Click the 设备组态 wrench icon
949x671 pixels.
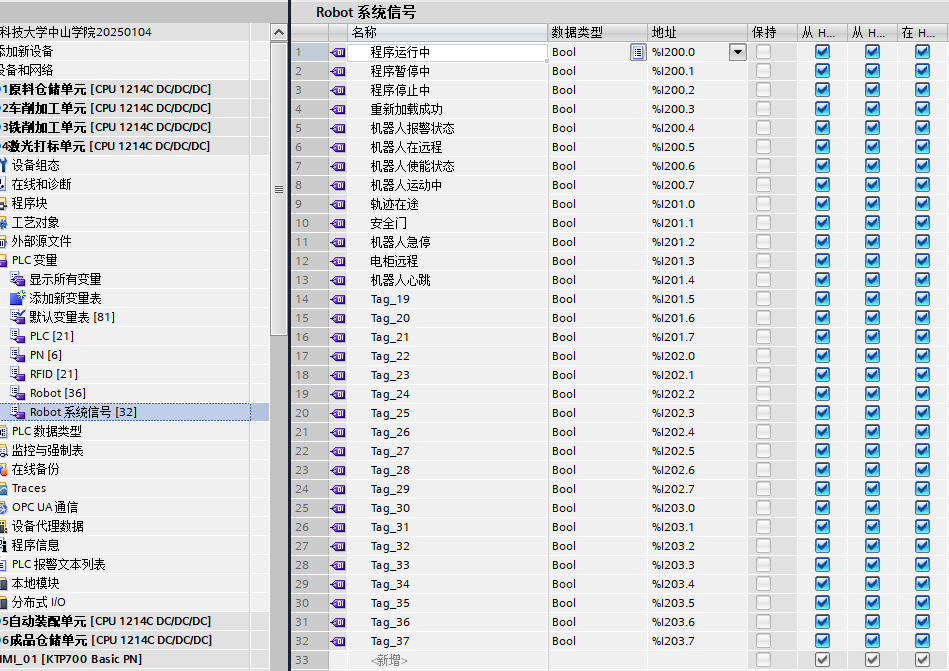3,165
